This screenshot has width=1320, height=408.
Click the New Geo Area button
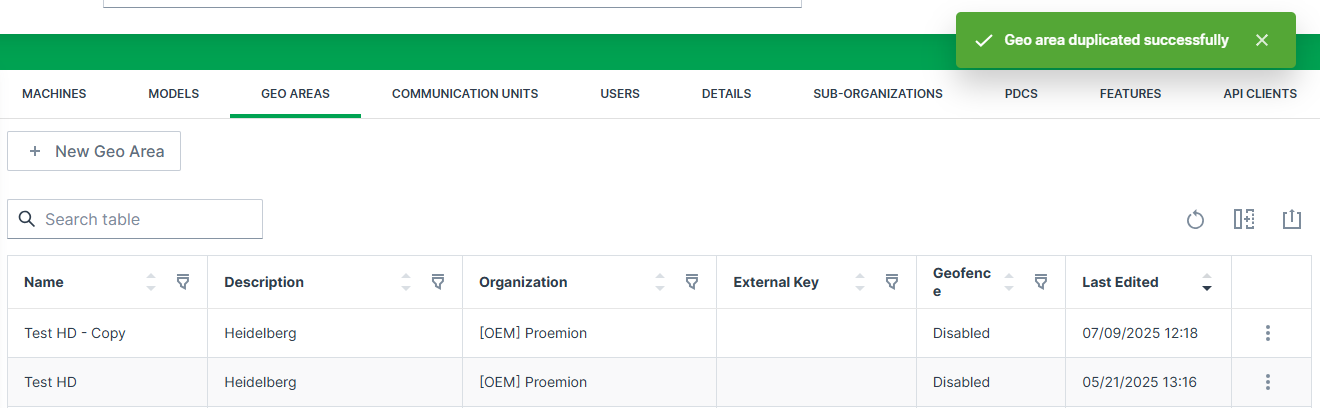pyautogui.click(x=94, y=151)
